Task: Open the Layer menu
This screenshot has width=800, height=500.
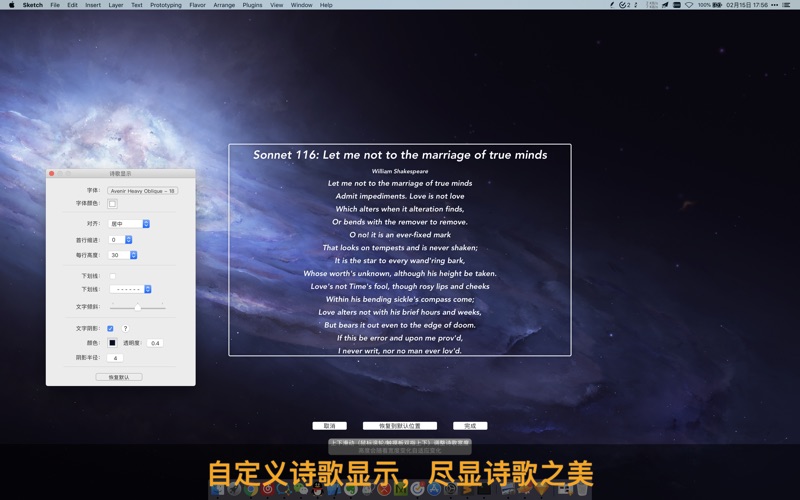Action: tap(116, 5)
